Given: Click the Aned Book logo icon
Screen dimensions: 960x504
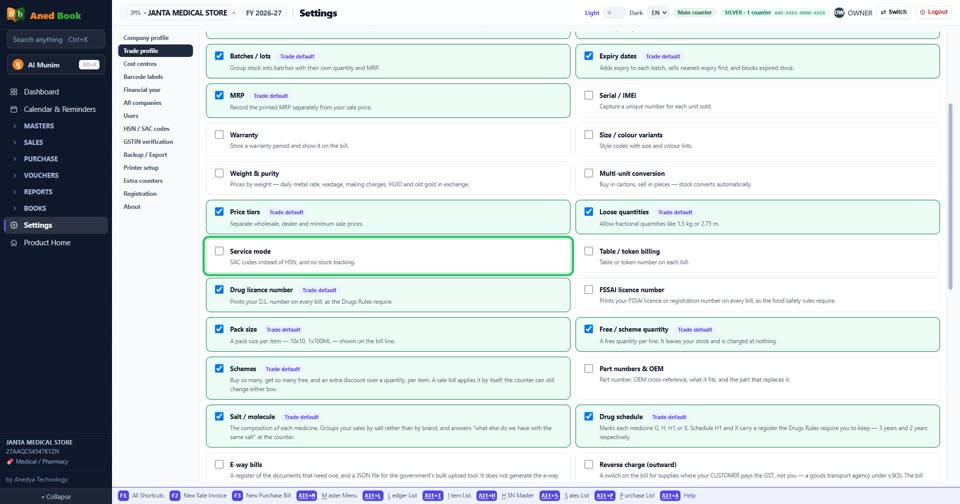Looking at the screenshot, I should pos(15,14).
